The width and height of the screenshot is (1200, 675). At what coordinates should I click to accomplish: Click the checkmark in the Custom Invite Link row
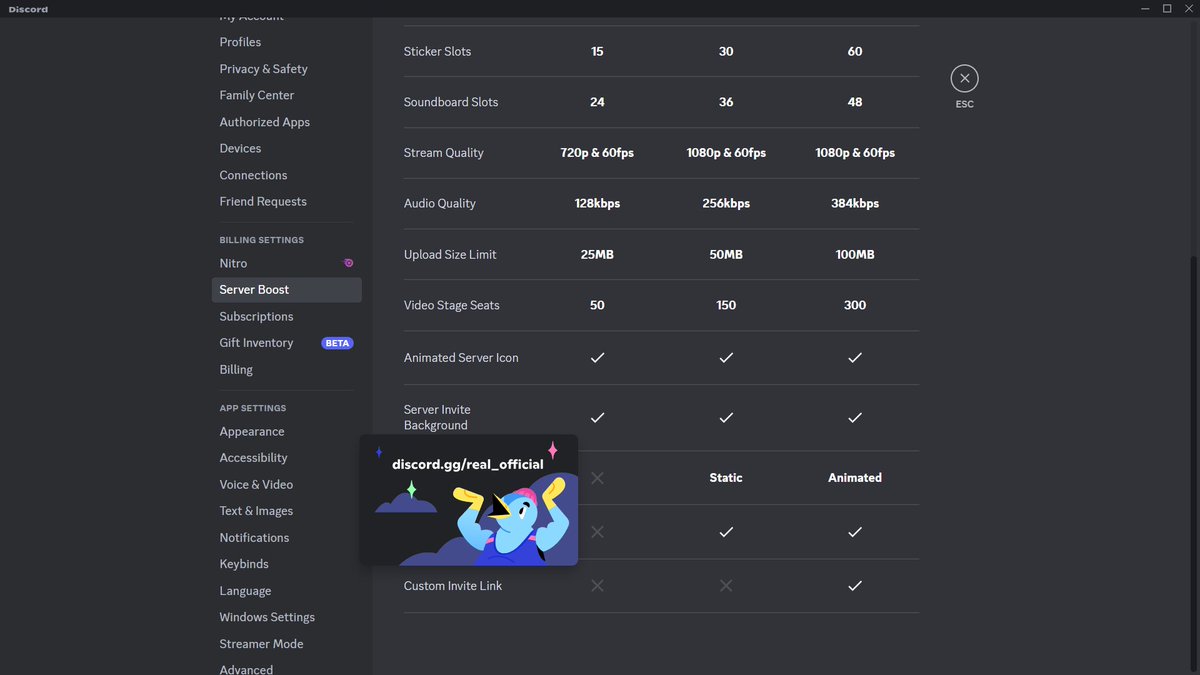coord(854,586)
